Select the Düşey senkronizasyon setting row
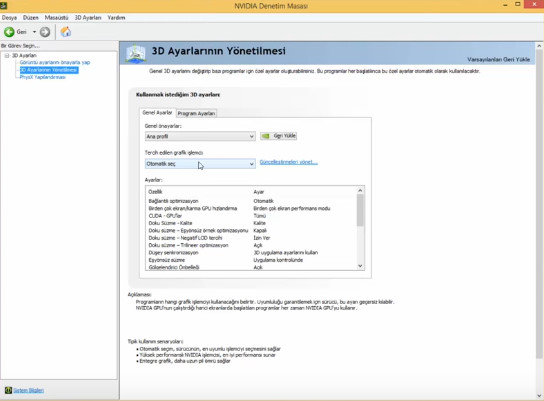The image size is (544, 401). tap(251, 253)
